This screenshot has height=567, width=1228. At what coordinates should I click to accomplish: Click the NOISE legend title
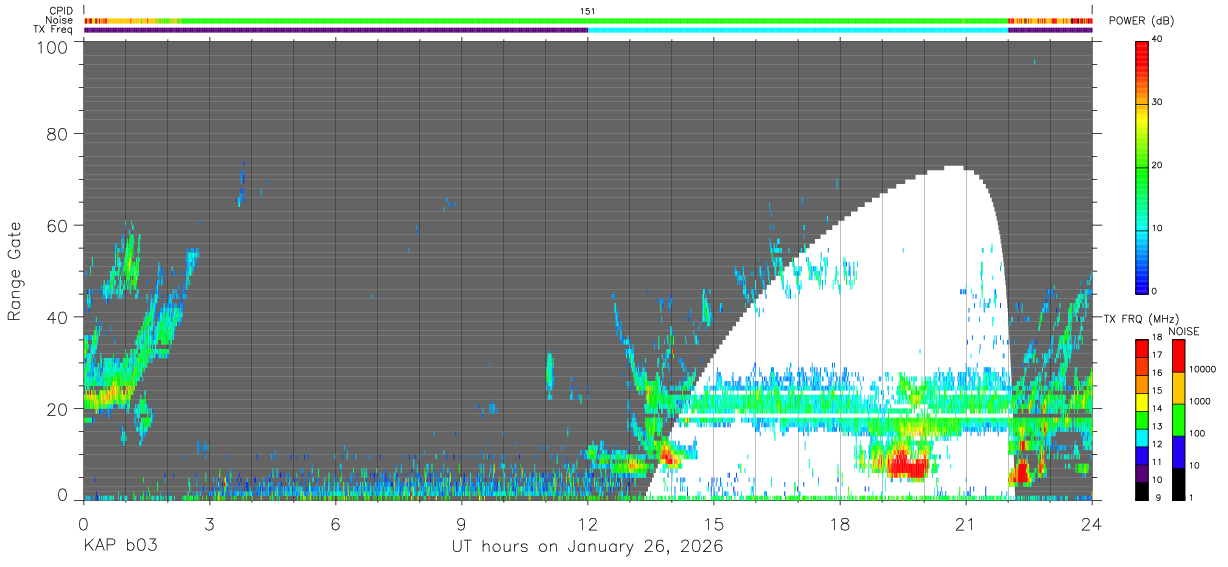click(x=1186, y=331)
